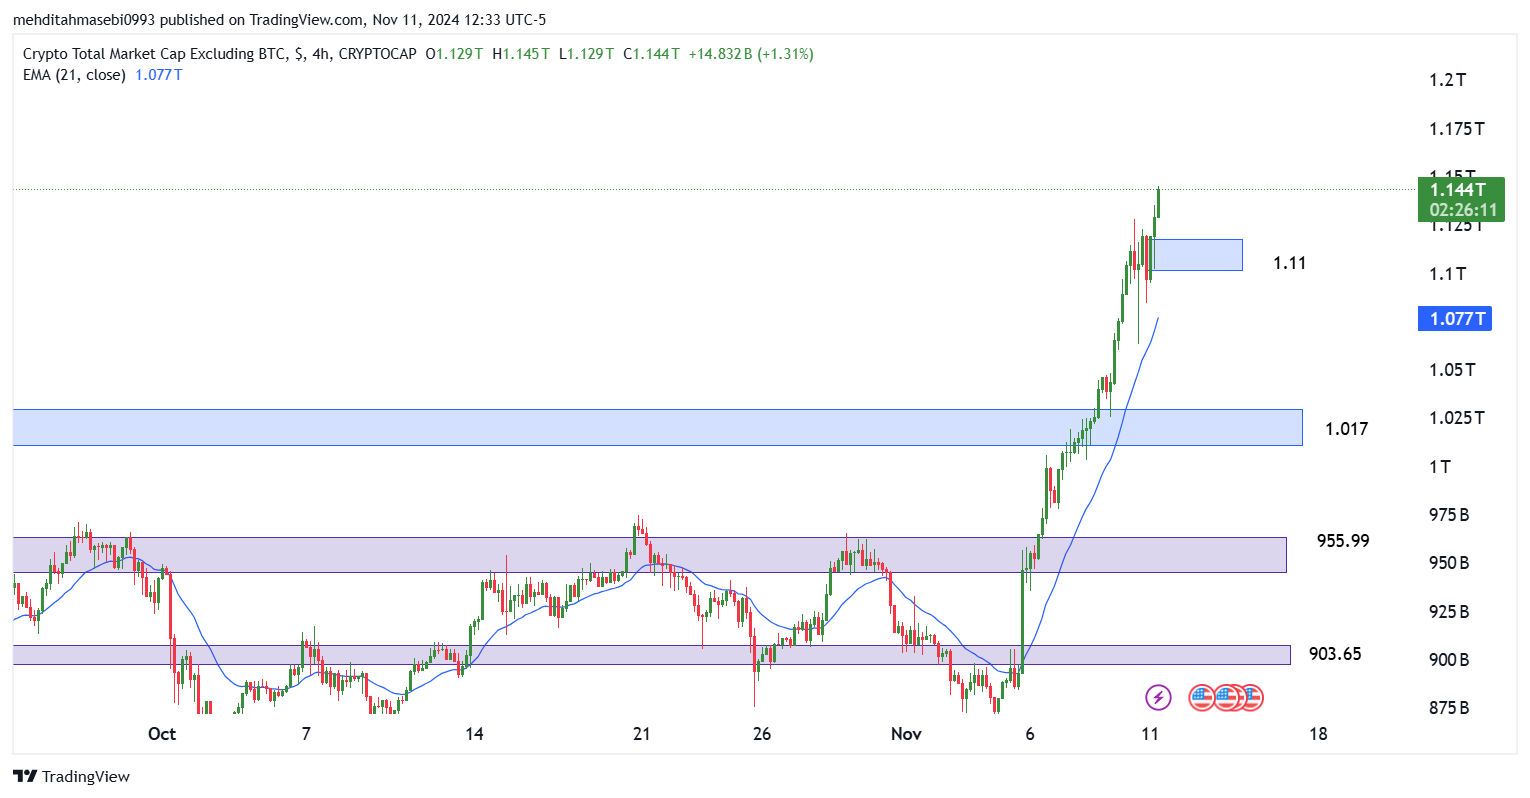Click the 900B price axis label

click(x=1449, y=660)
